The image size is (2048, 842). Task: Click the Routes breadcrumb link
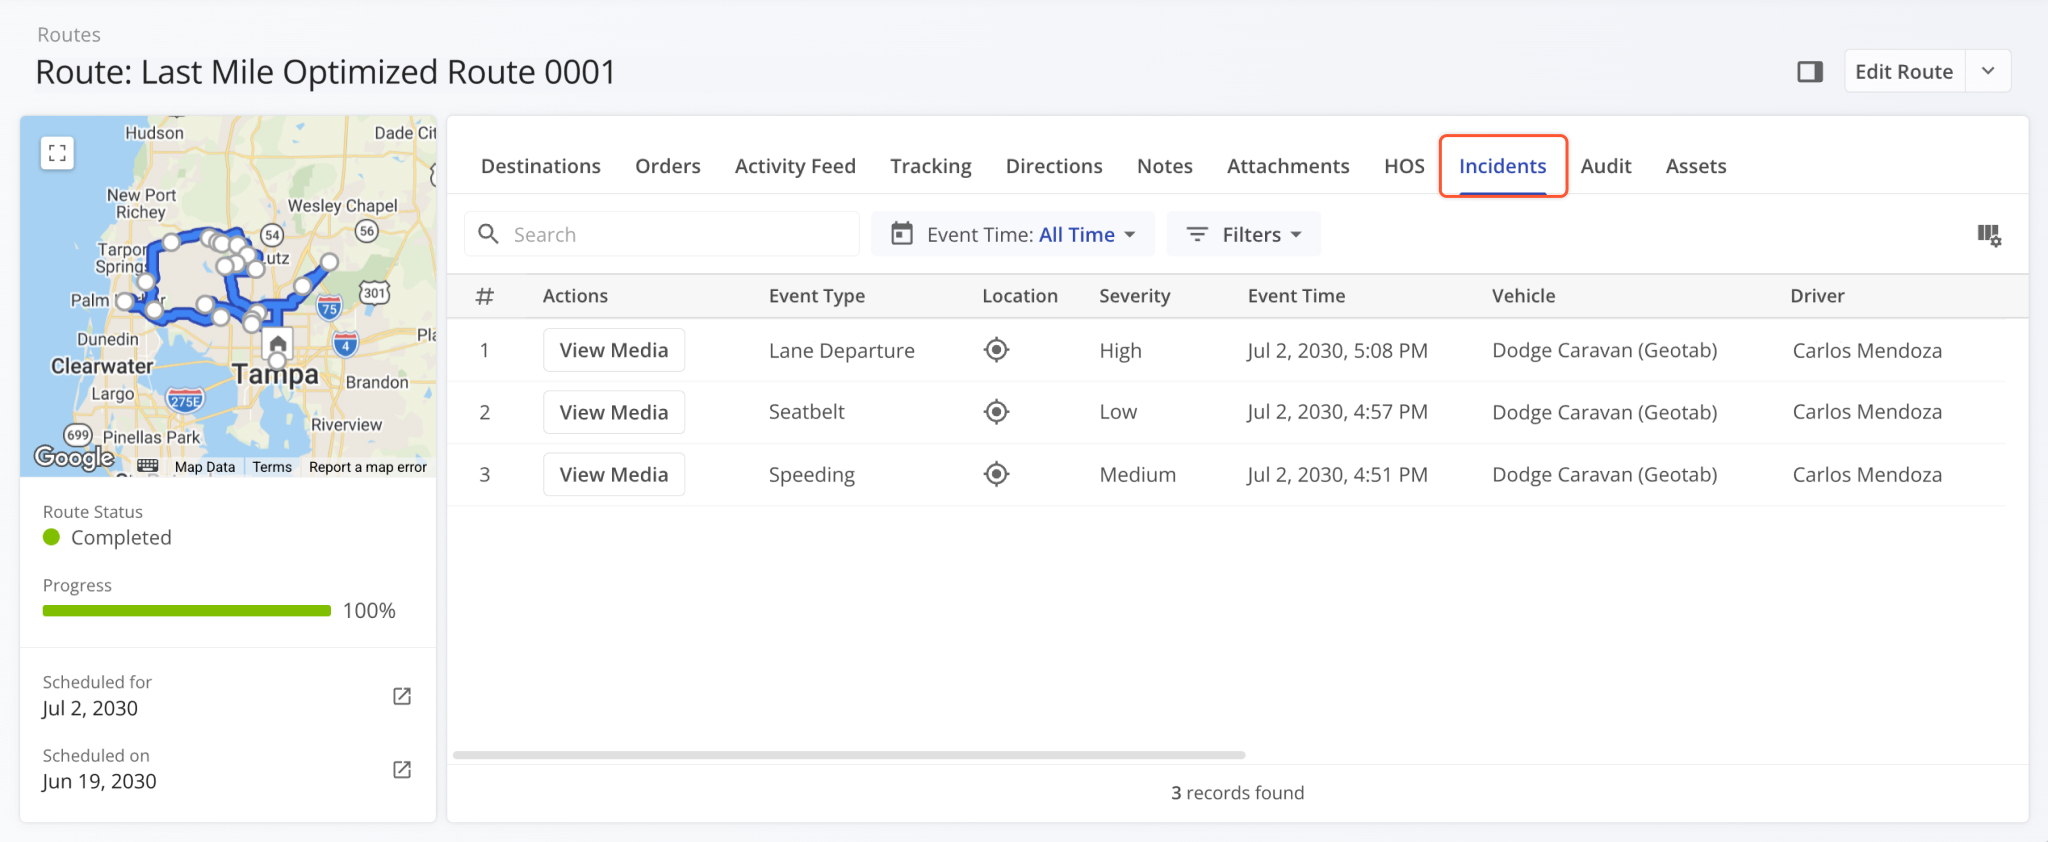pos(69,34)
